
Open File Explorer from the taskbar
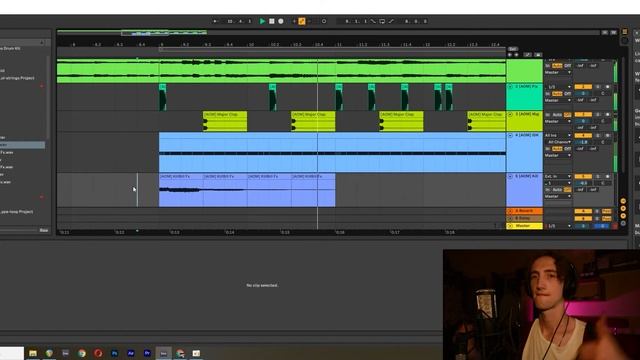point(33,353)
